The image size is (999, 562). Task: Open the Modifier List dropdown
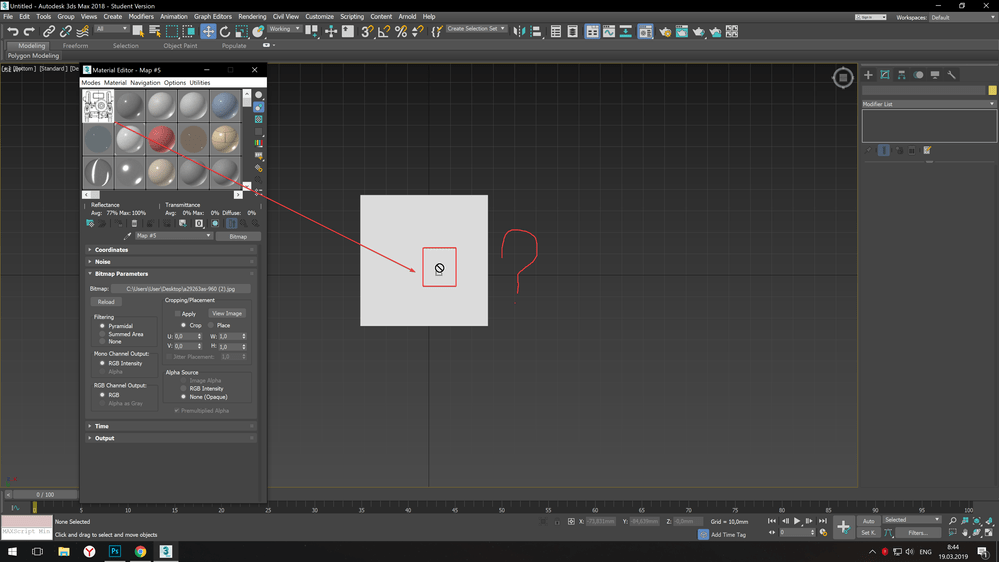928,104
